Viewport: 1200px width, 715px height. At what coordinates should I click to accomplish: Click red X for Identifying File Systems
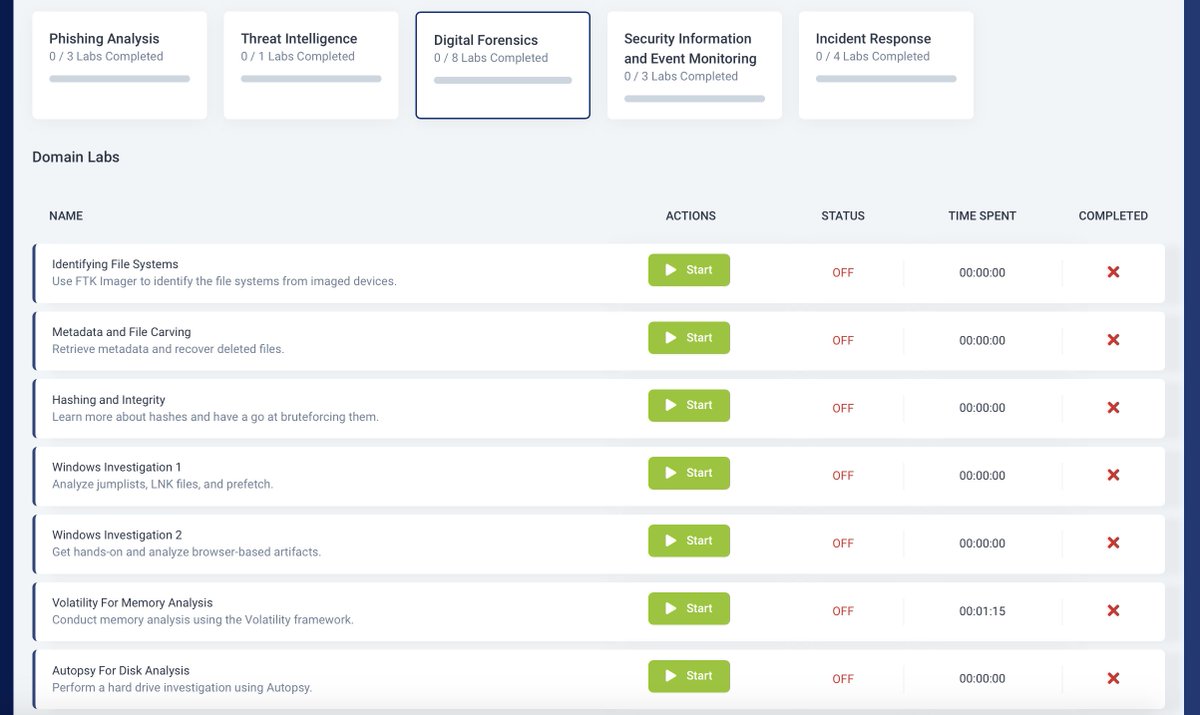click(x=1113, y=272)
